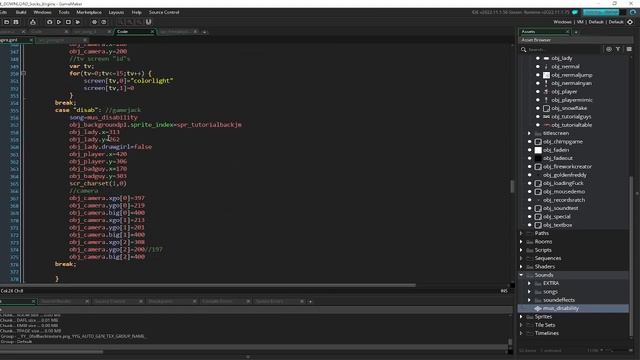Screen dimensions: 640x360
Task: Click the obj_fadeout black square icon
Action: [538, 158]
